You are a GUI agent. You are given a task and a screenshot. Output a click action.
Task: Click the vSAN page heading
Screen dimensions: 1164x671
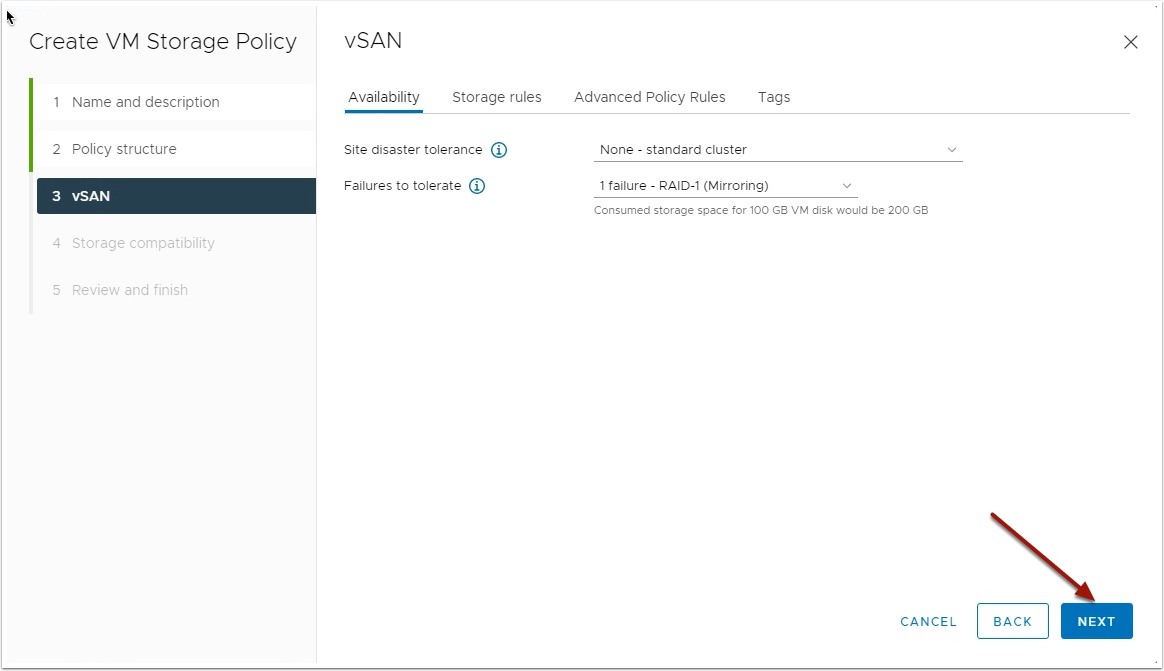click(x=373, y=40)
